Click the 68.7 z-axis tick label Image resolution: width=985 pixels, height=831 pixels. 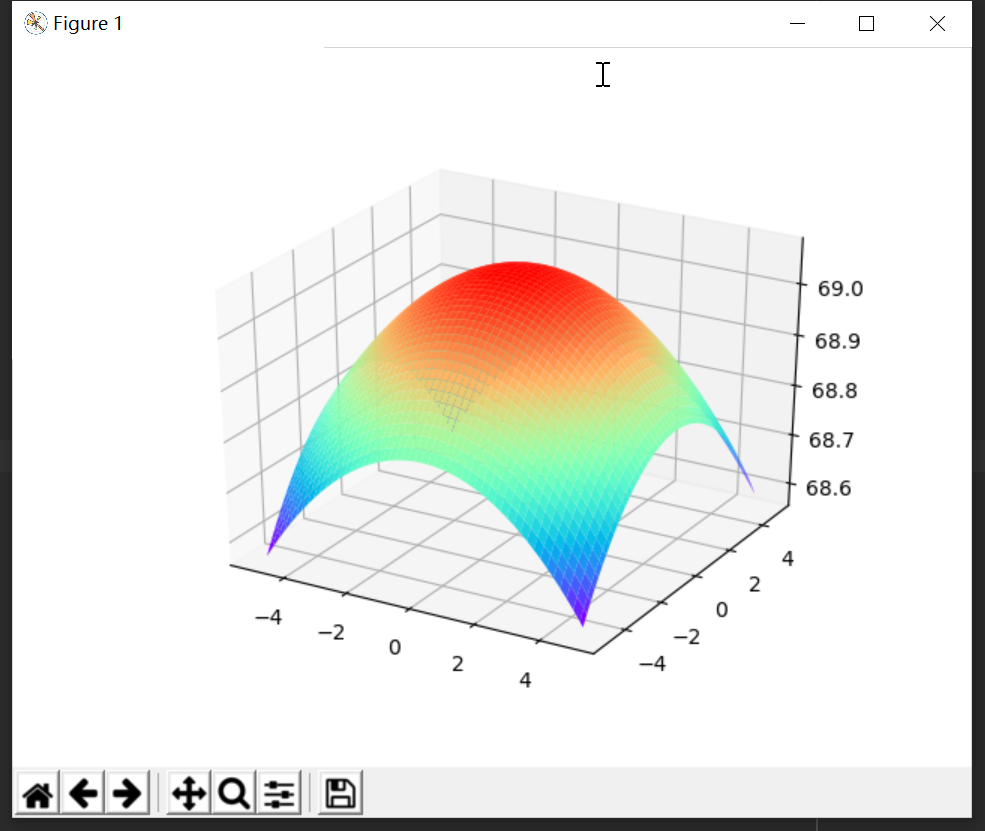(x=831, y=440)
